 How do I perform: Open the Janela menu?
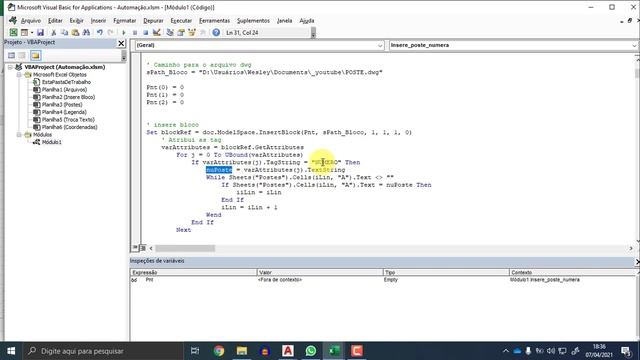point(284,21)
